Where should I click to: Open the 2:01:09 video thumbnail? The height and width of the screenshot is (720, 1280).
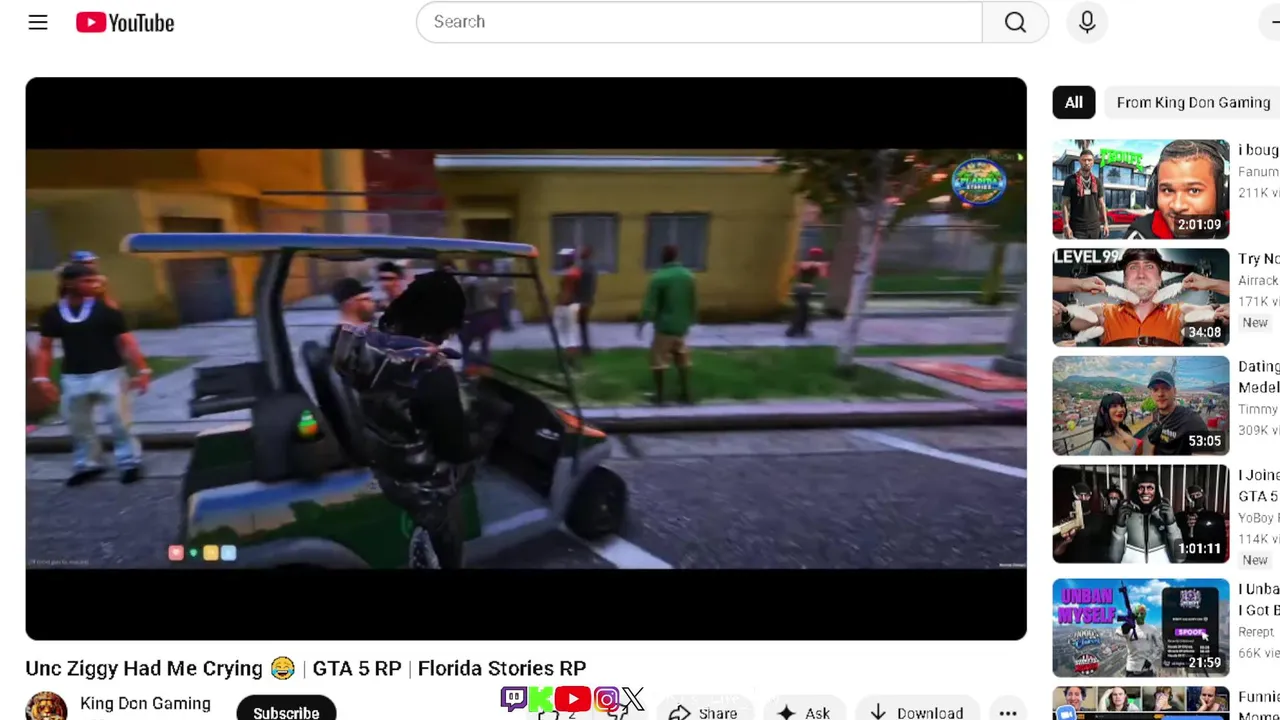1140,189
